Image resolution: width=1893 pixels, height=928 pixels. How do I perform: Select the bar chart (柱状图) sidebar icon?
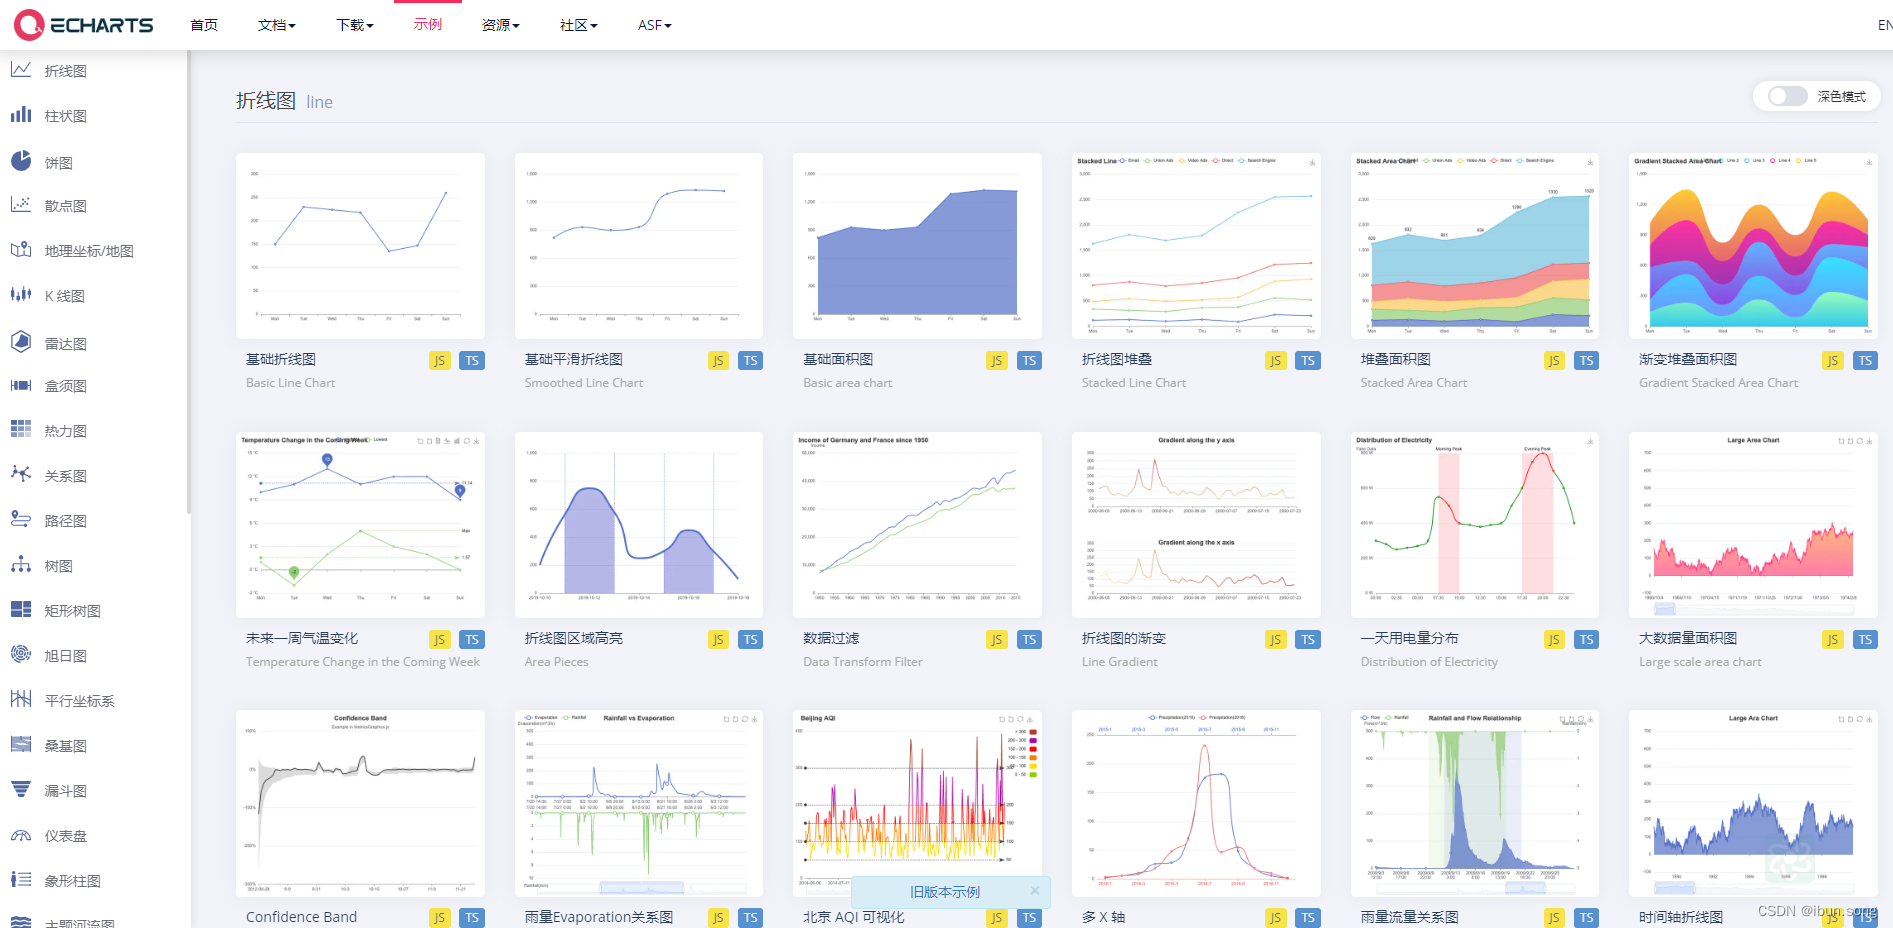tap(20, 115)
